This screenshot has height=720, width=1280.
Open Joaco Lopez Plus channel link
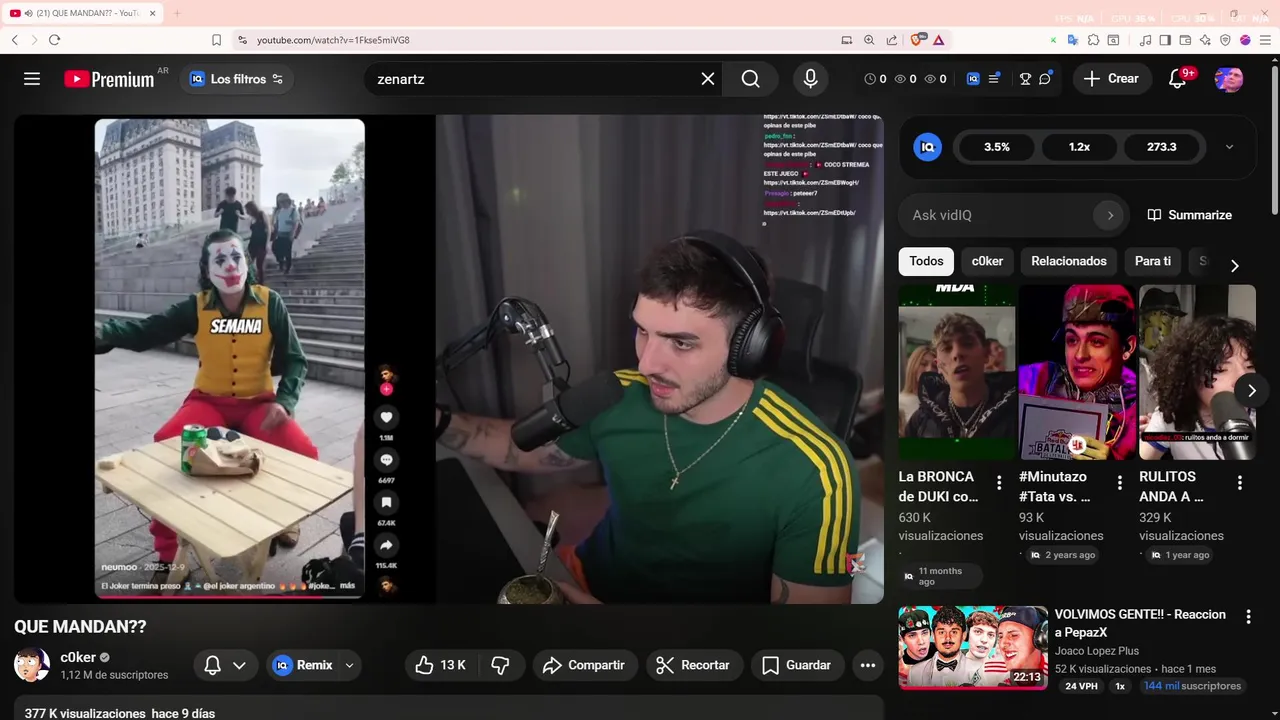click(1097, 651)
